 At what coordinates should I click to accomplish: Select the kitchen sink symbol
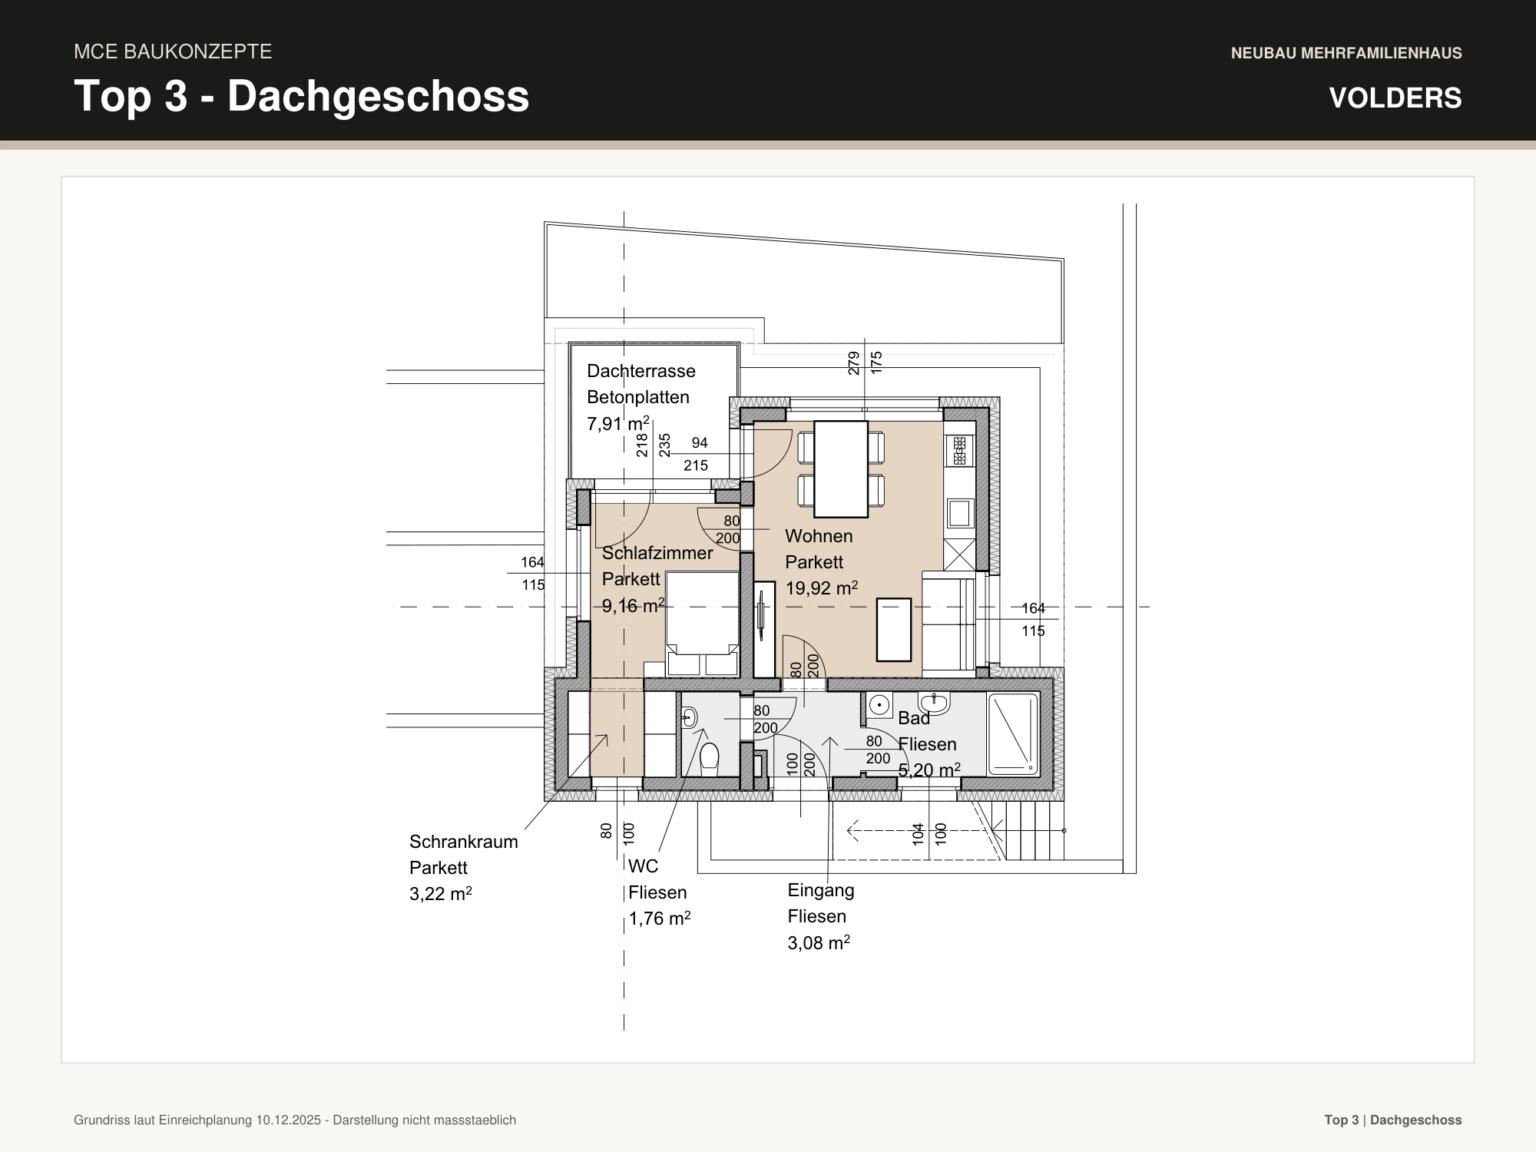coord(959,512)
